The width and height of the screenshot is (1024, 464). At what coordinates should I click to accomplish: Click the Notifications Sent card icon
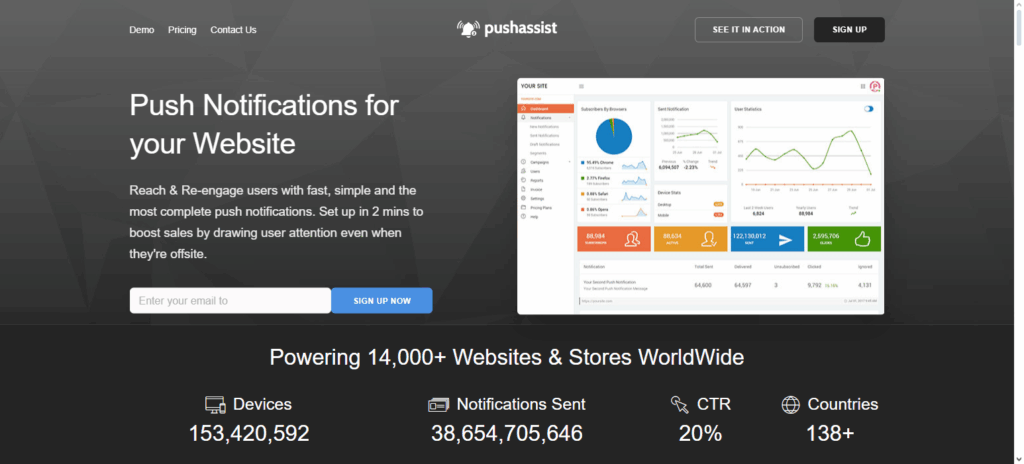pyautogui.click(x=438, y=405)
